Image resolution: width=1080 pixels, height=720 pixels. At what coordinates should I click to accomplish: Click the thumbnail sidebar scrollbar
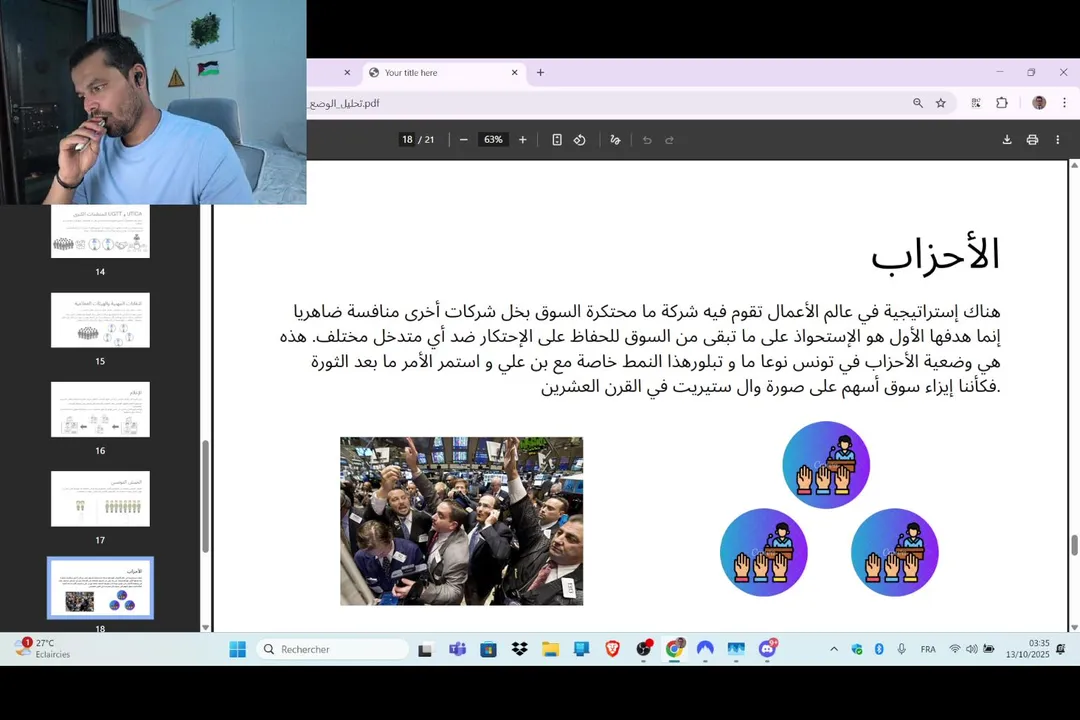point(205,496)
